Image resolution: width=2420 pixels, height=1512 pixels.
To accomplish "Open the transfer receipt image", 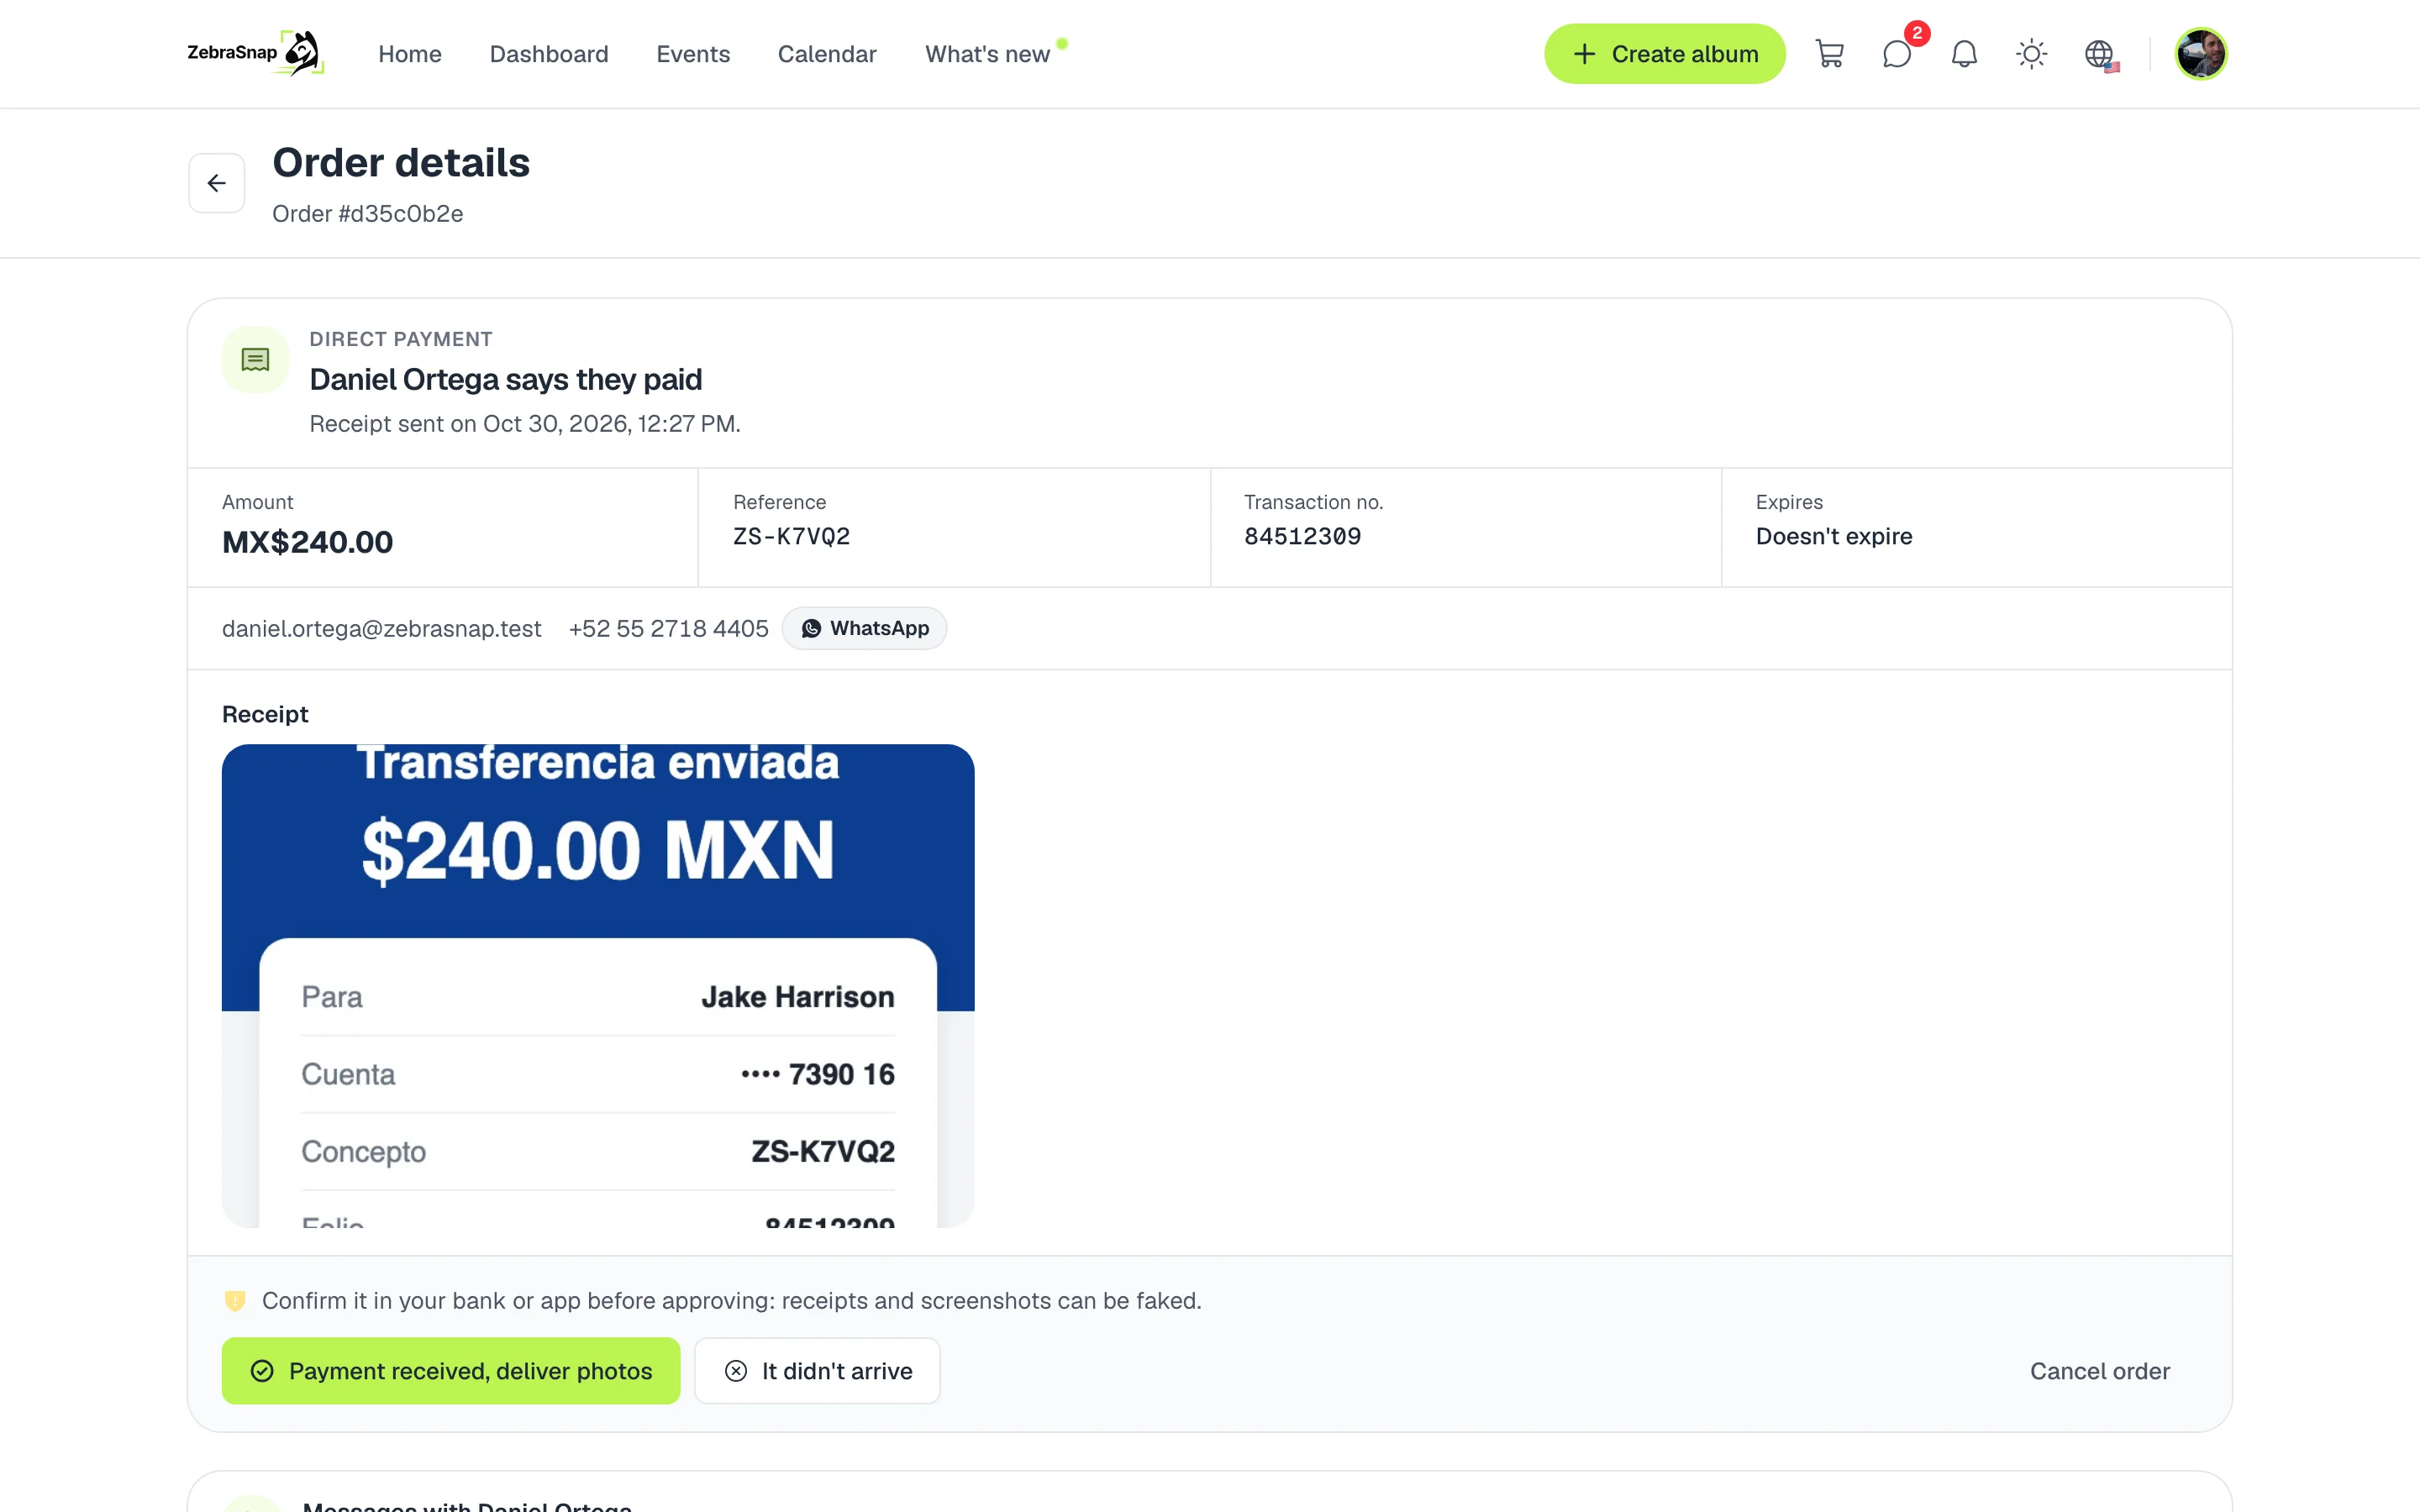I will coord(598,986).
